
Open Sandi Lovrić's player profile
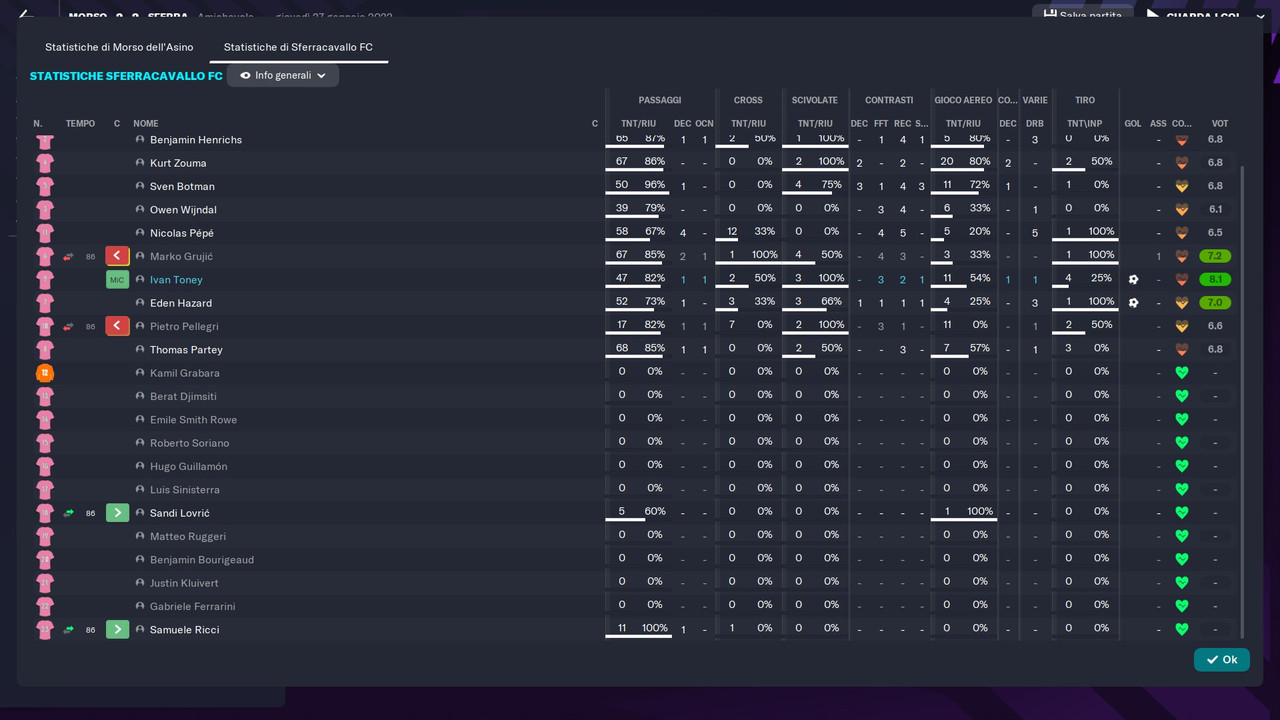[x=180, y=513]
